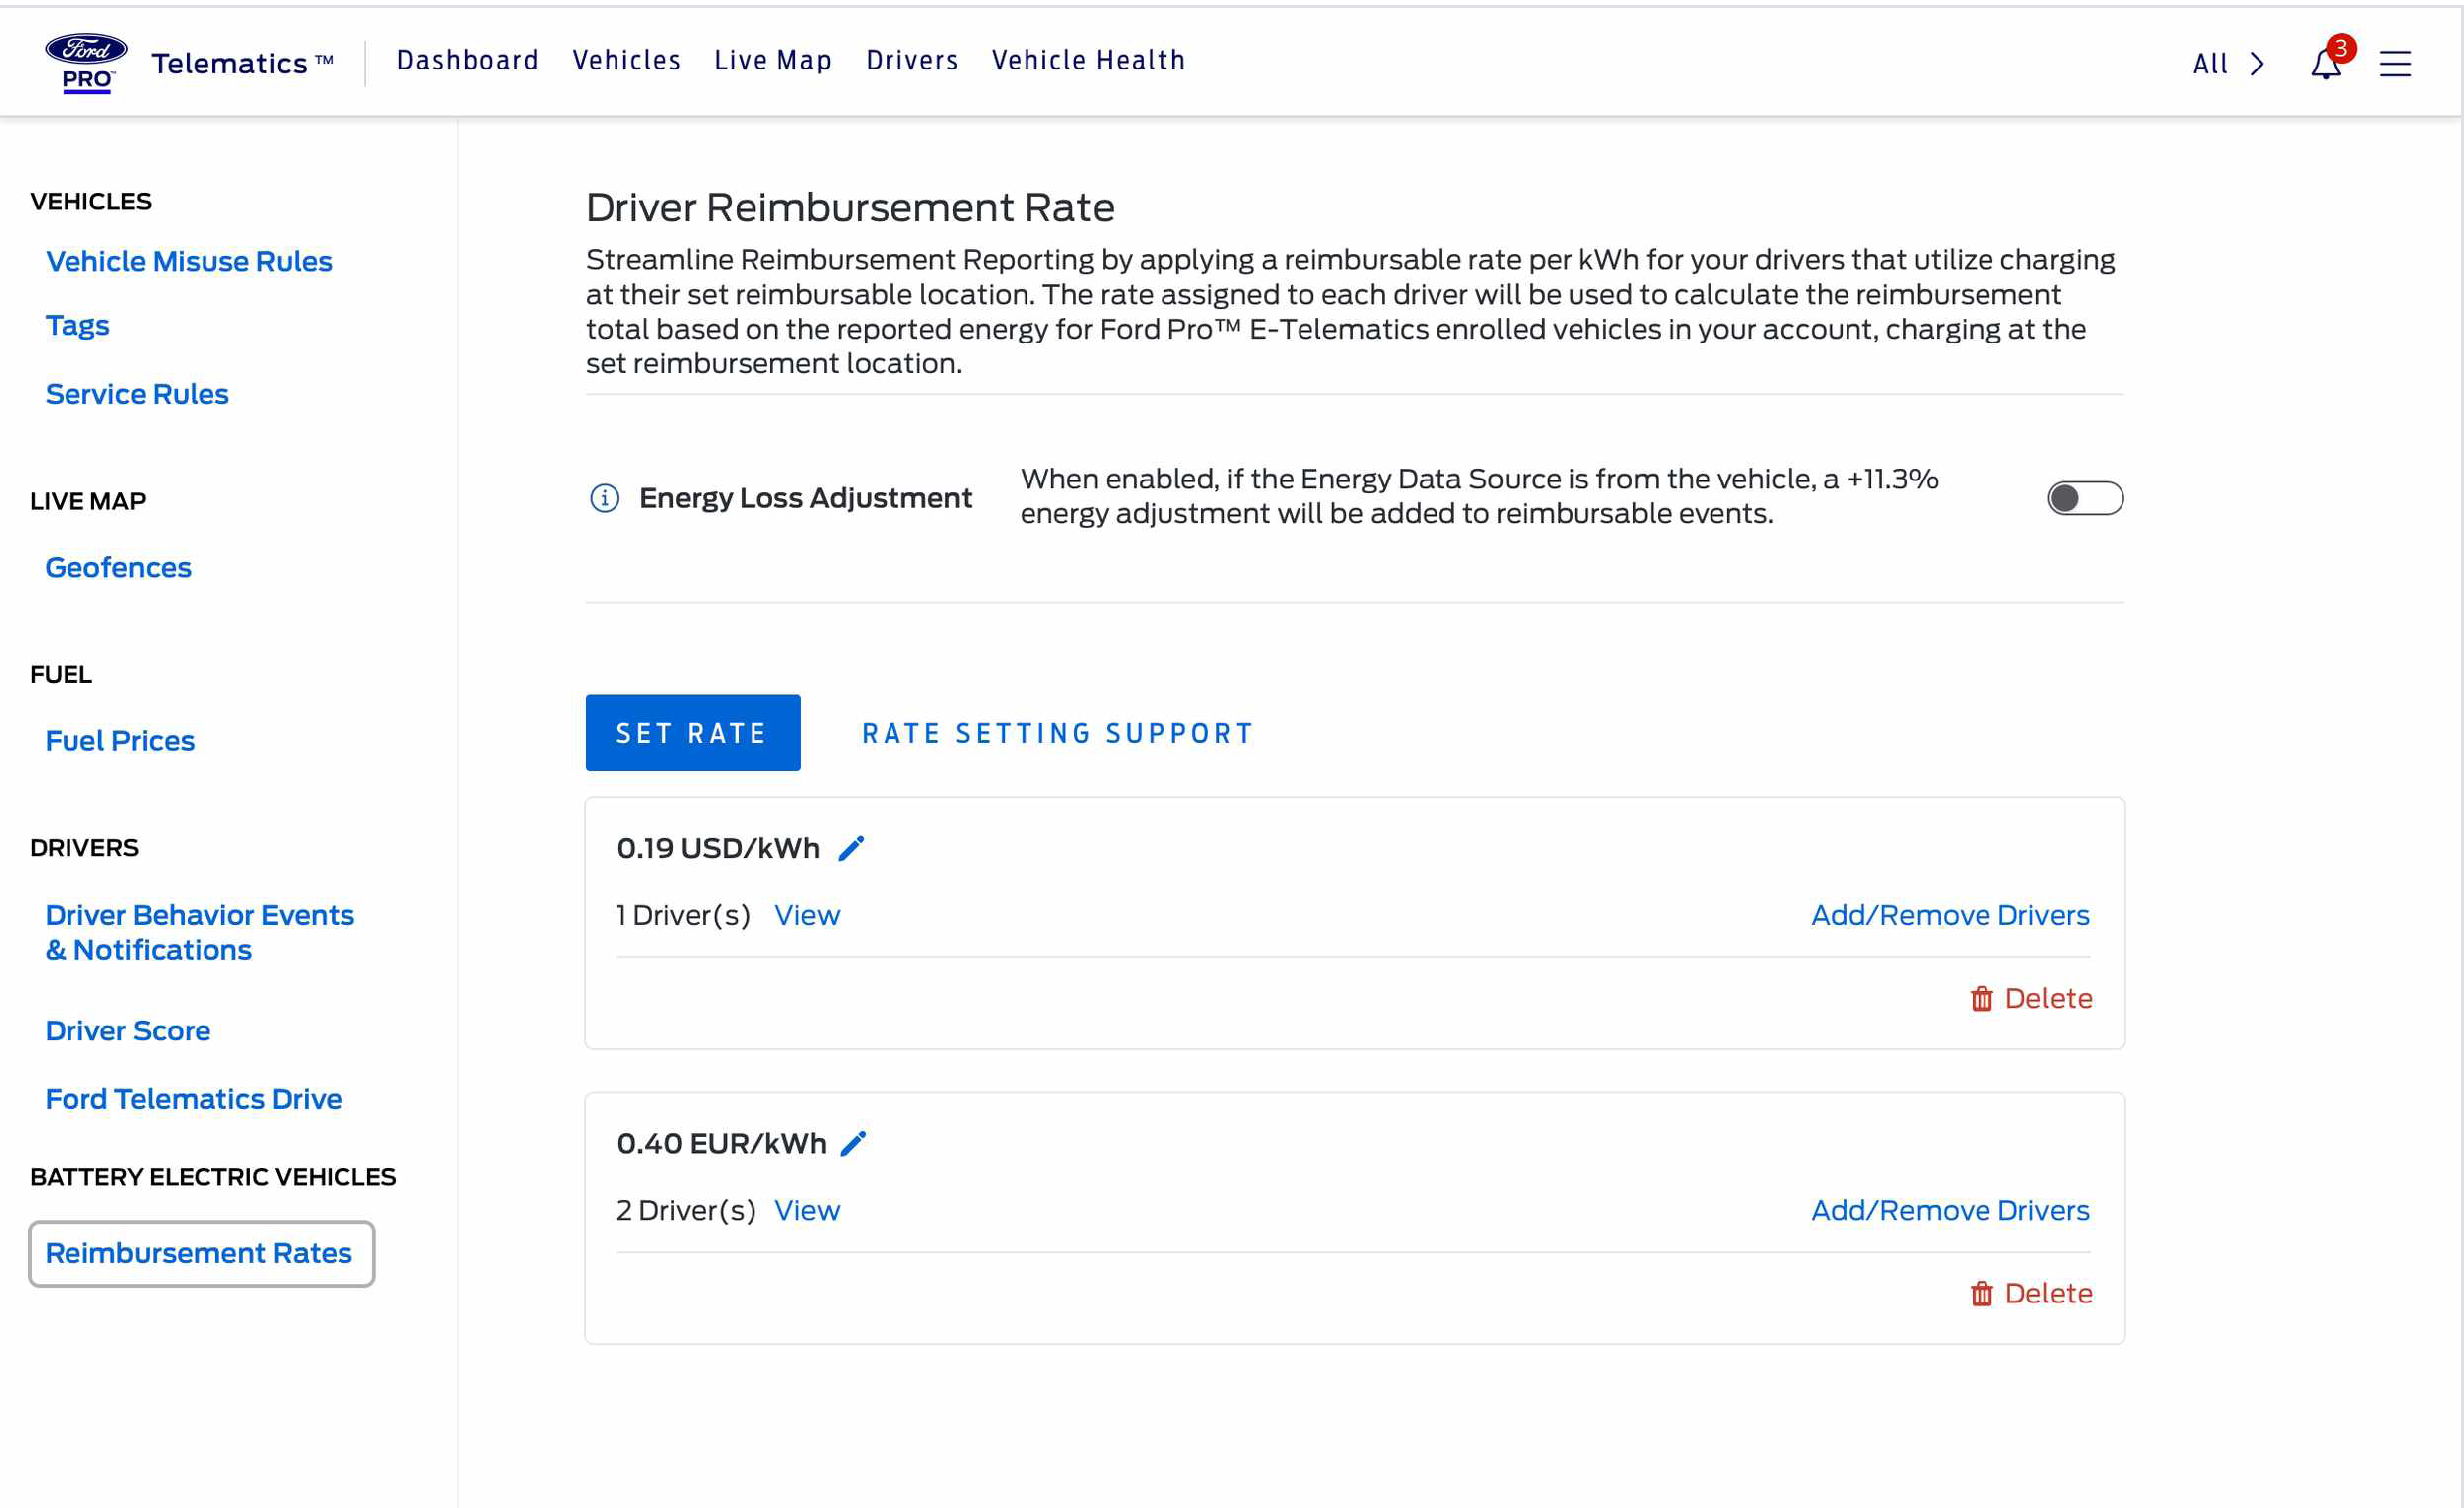Delete the 0.19 USD/kWh rate
Image resolution: width=2464 pixels, height=1508 pixels.
coord(2031,998)
